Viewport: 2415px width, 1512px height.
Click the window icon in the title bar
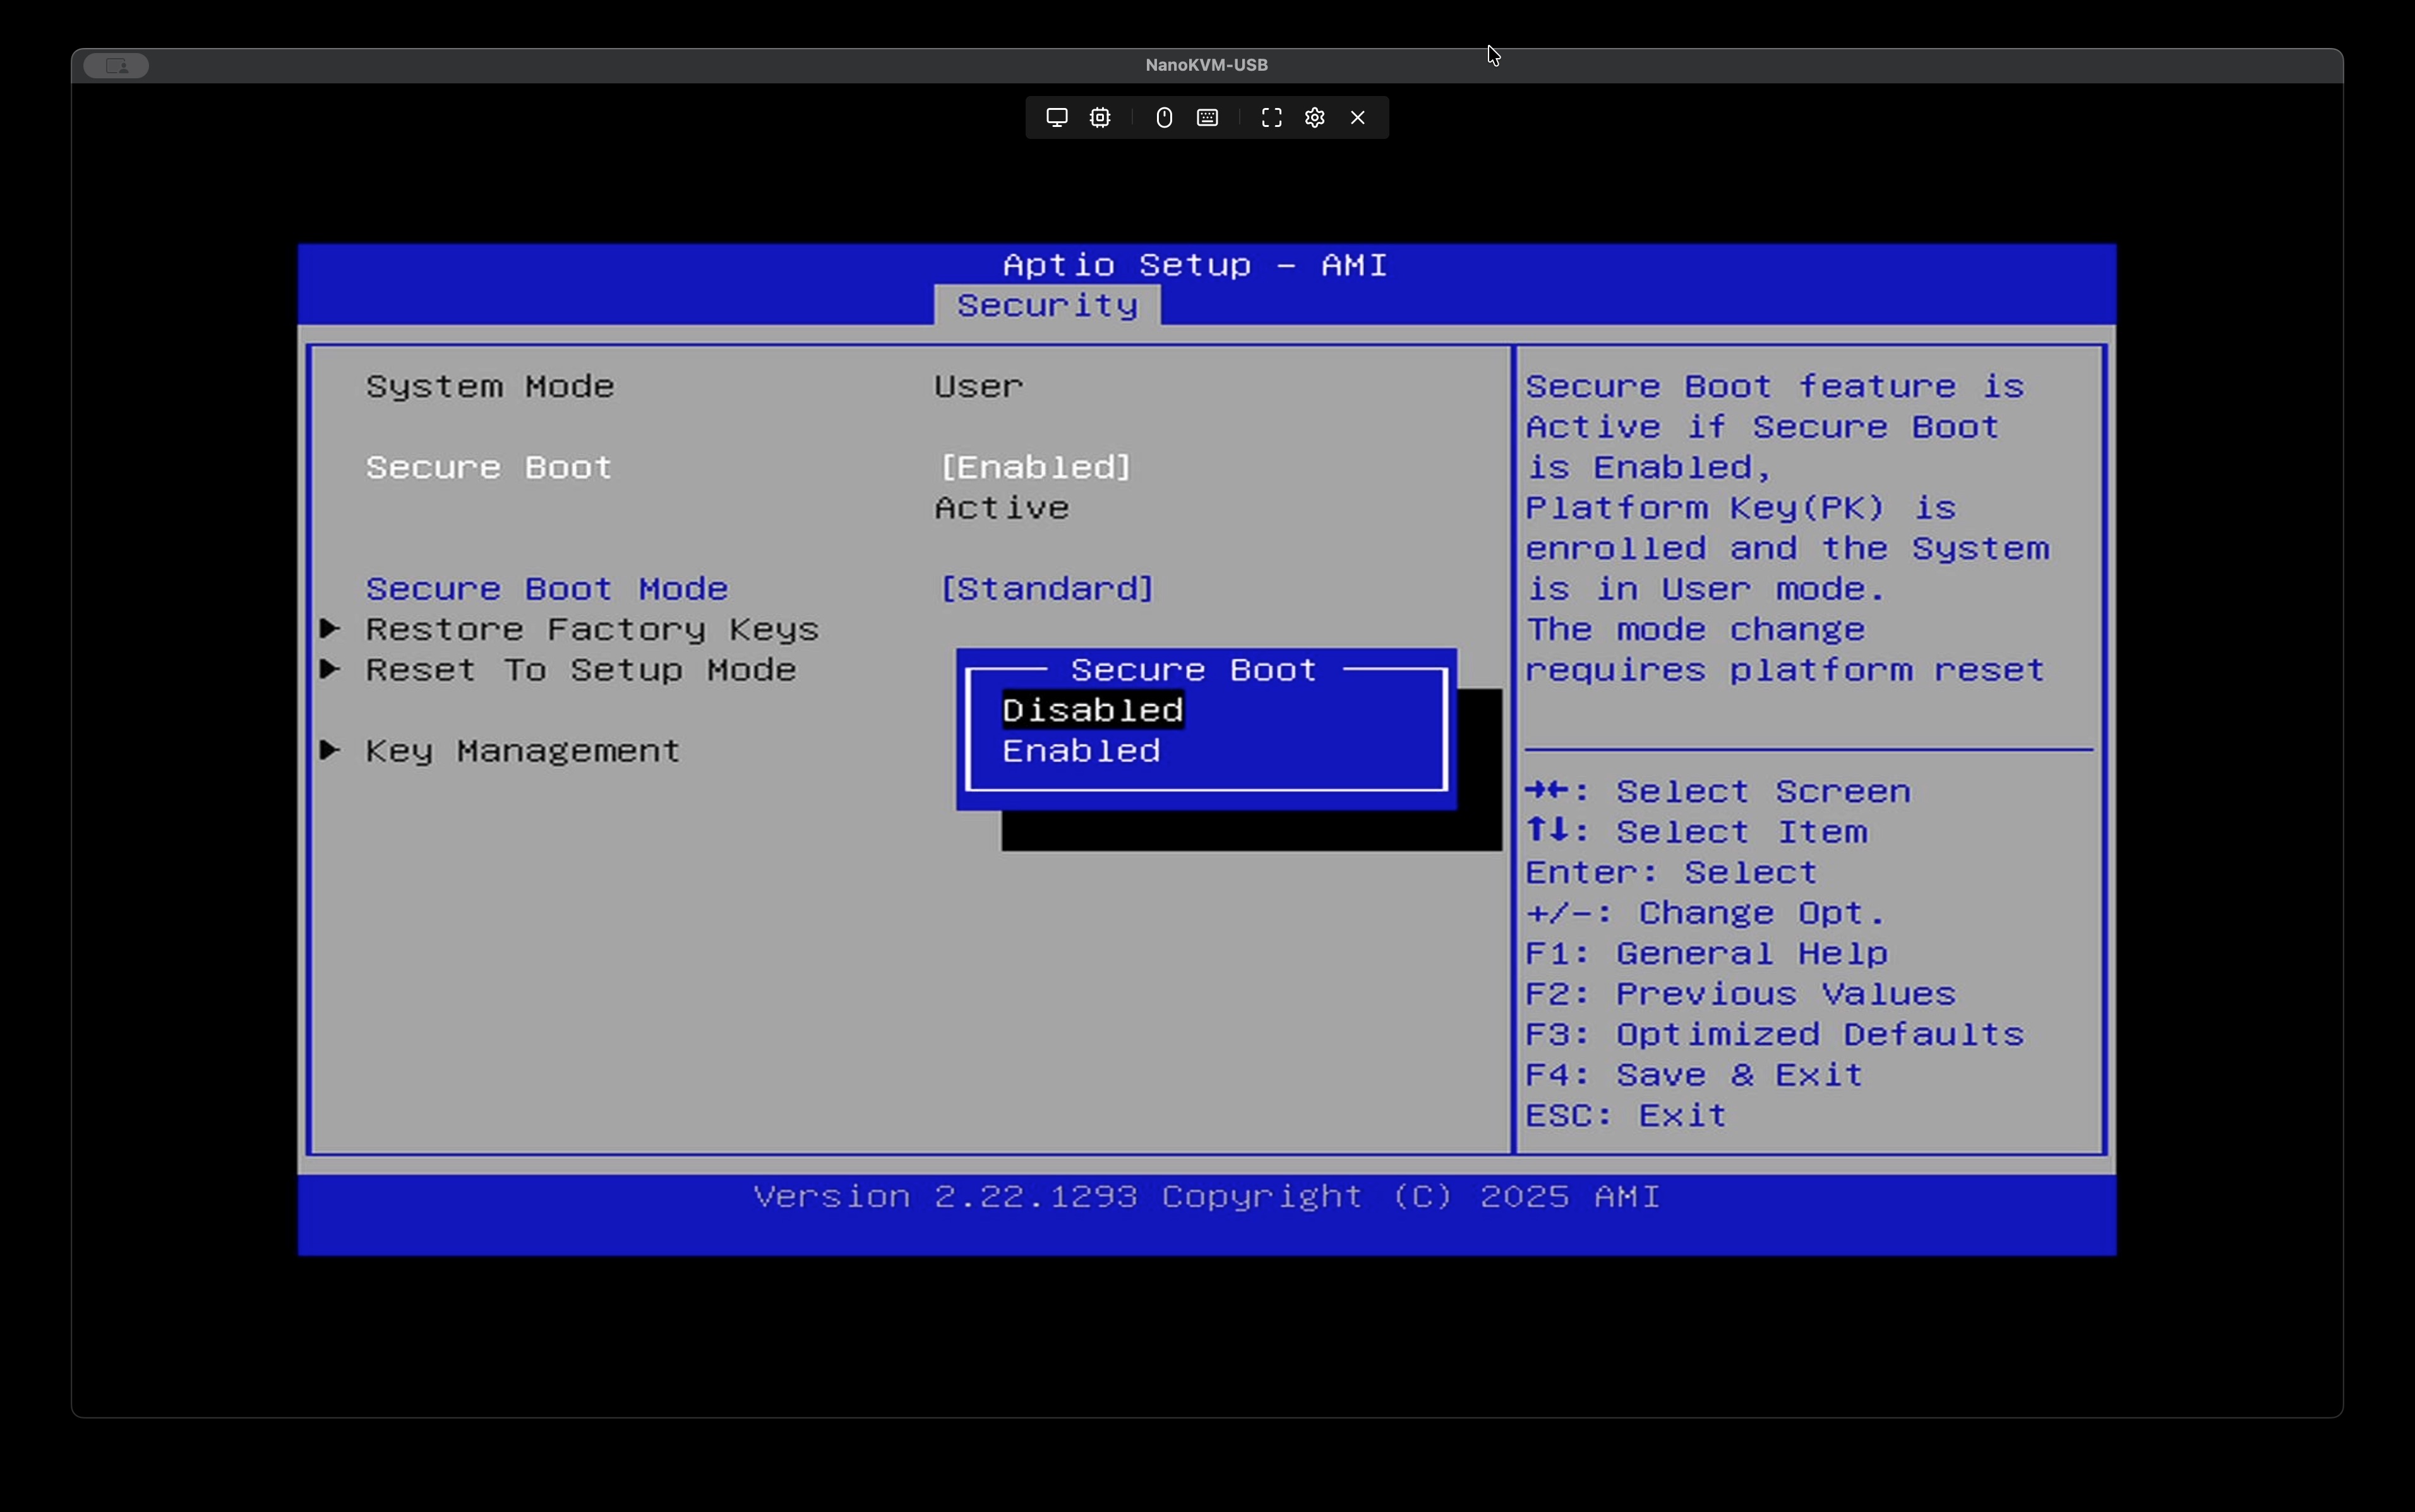coord(116,66)
